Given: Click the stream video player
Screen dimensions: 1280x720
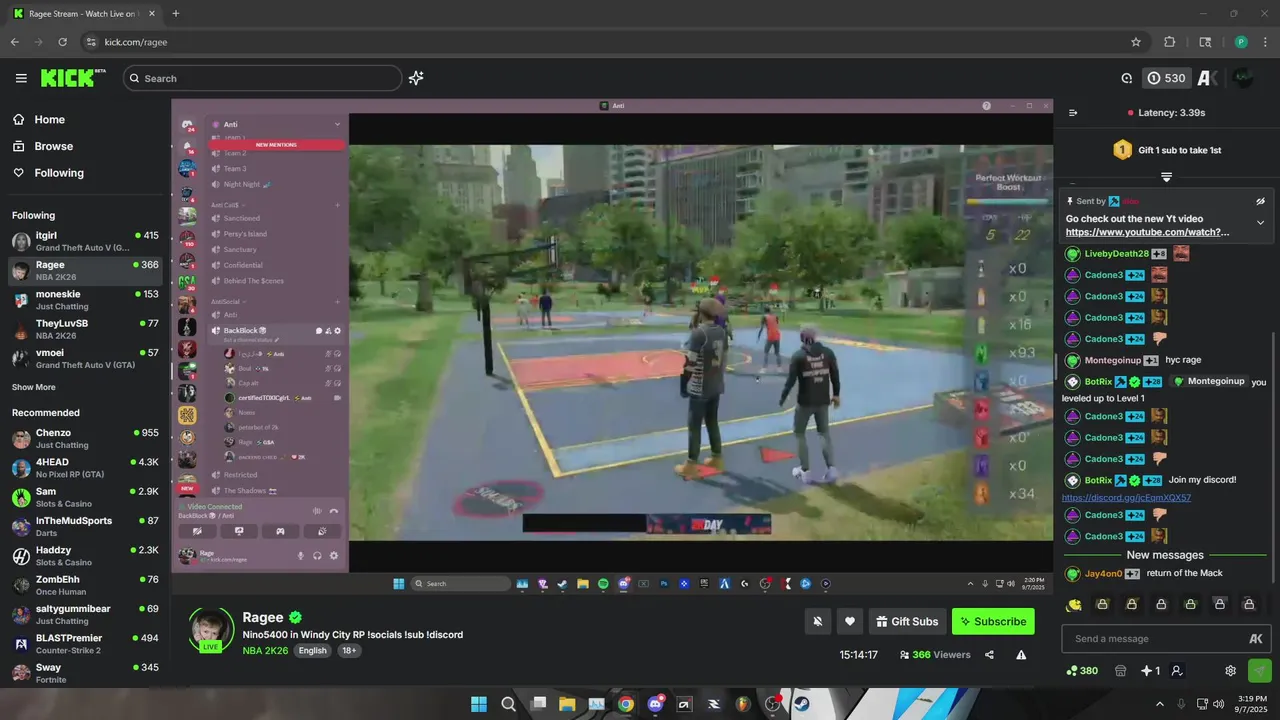Looking at the screenshot, I should [x=612, y=345].
